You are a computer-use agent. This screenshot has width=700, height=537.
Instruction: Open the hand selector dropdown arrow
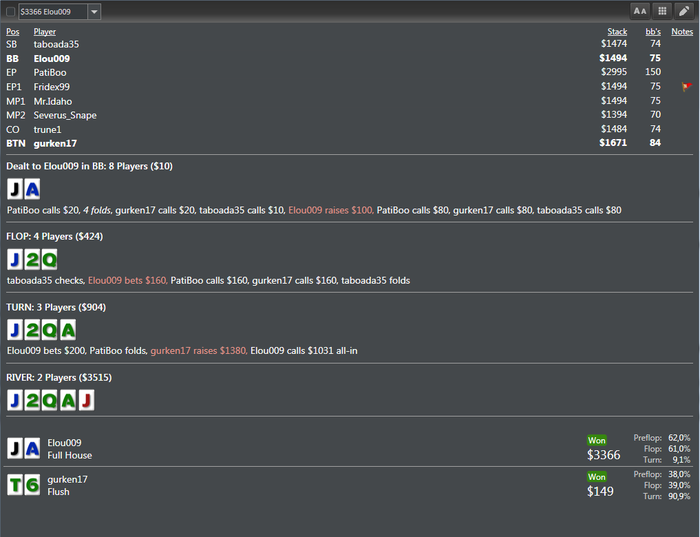pyautogui.click(x=94, y=12)
